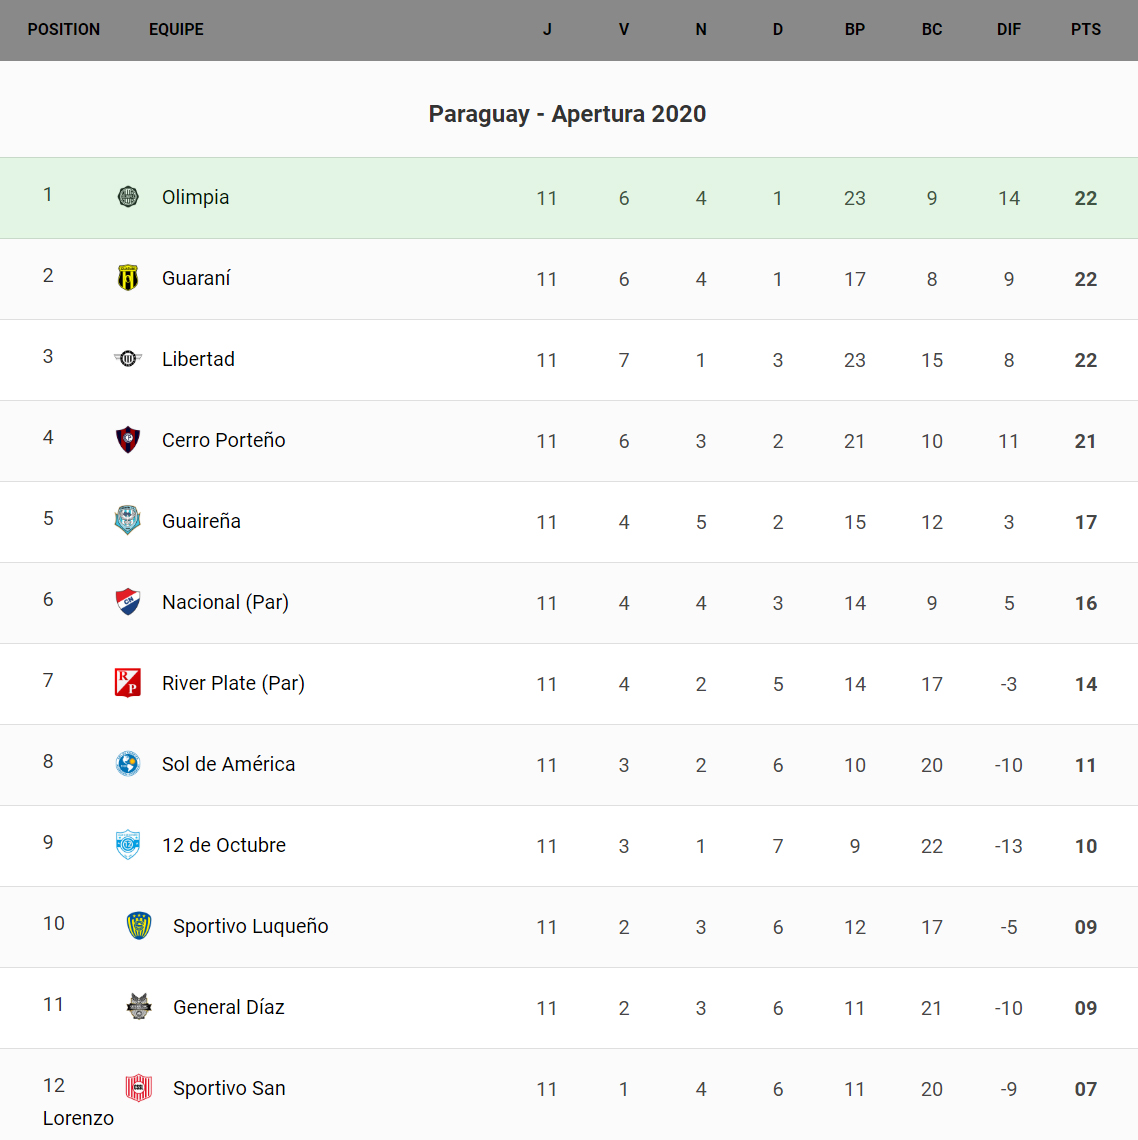Click Libertad's 22 points value
The image size is (1138, 1140).
(x=1085, y=361)
